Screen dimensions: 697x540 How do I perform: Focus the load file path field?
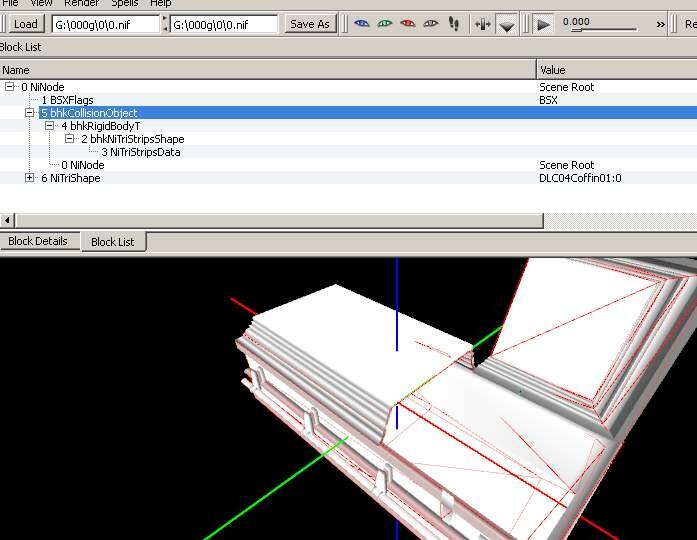pos(105,24)
